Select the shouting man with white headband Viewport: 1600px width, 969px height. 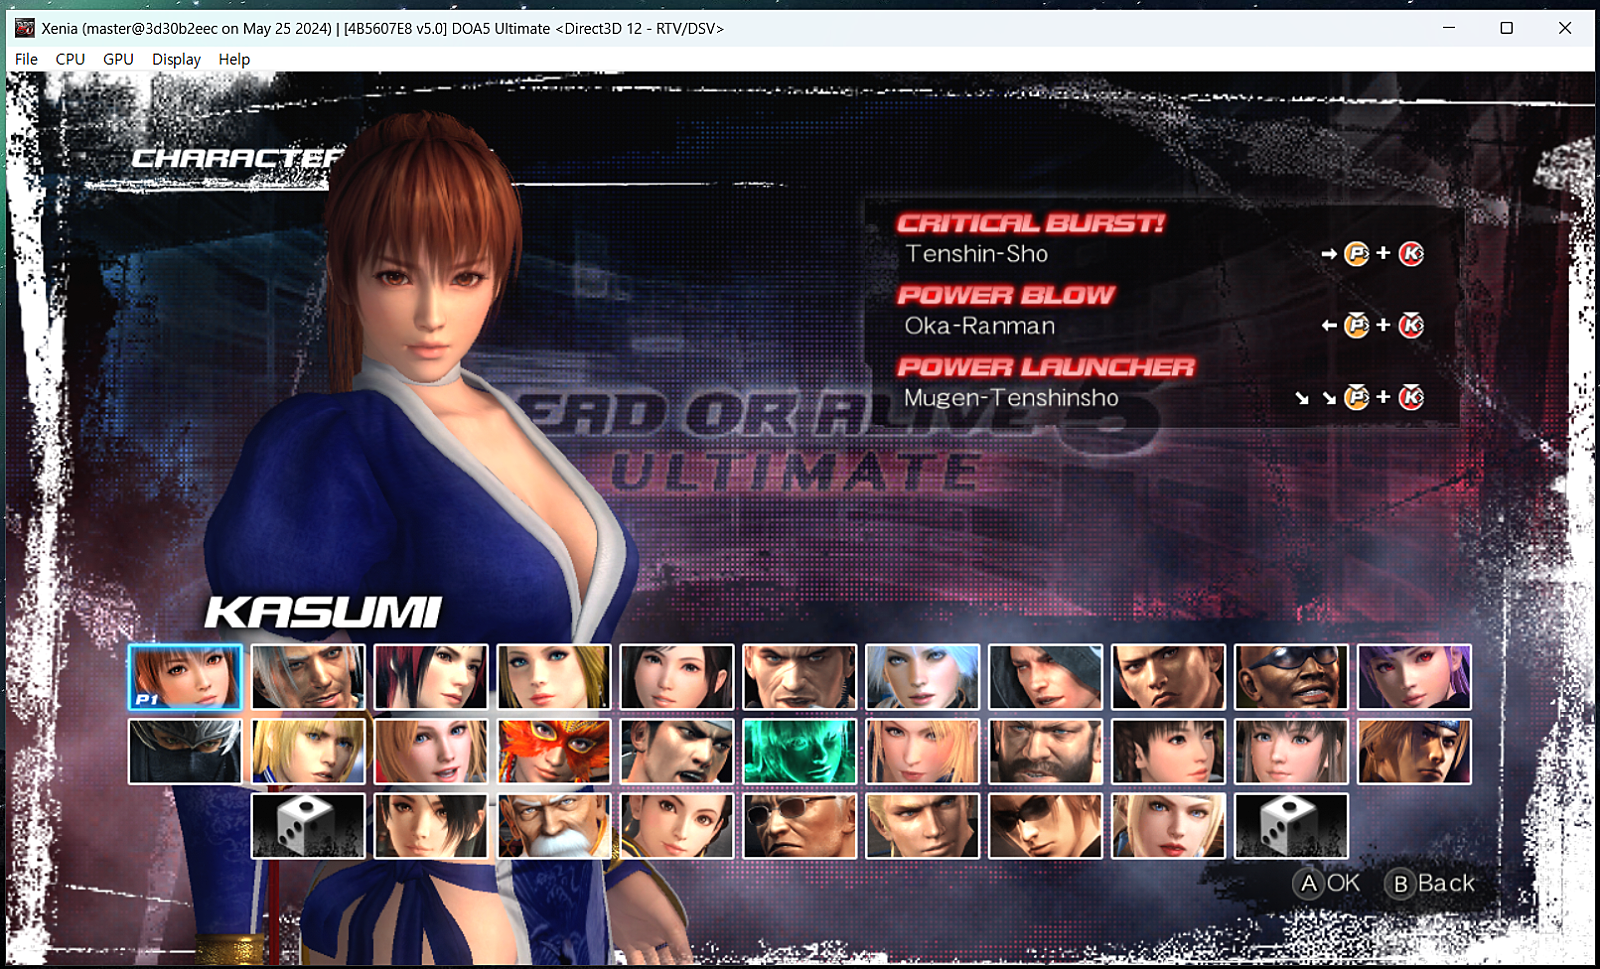click(x=677, y=751)
